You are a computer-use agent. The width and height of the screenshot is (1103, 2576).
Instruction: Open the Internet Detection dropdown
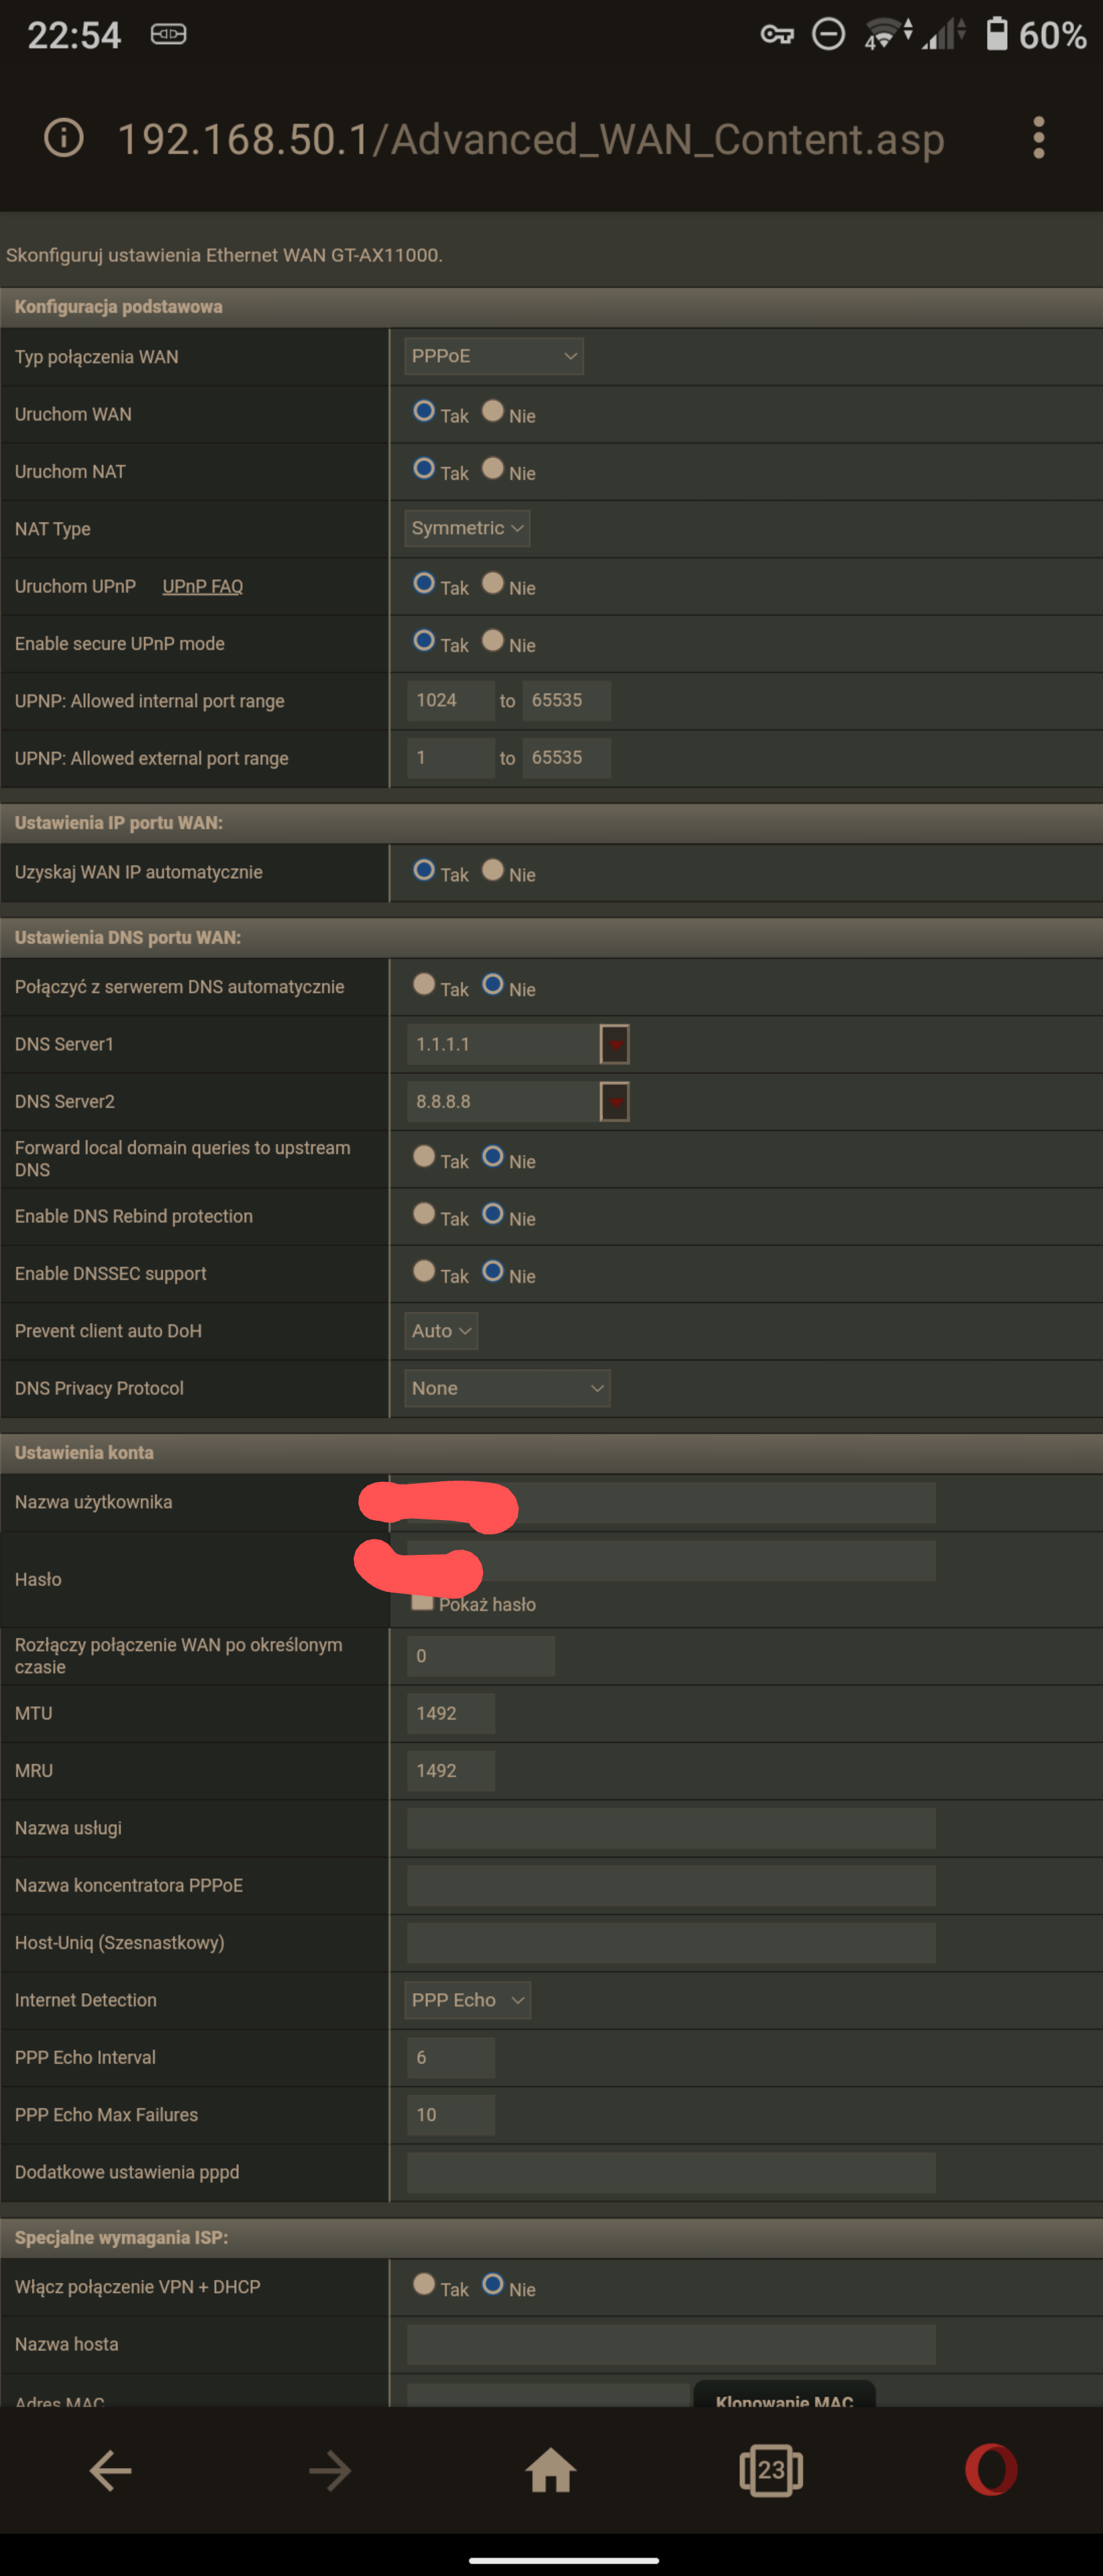click(467, 2000)
